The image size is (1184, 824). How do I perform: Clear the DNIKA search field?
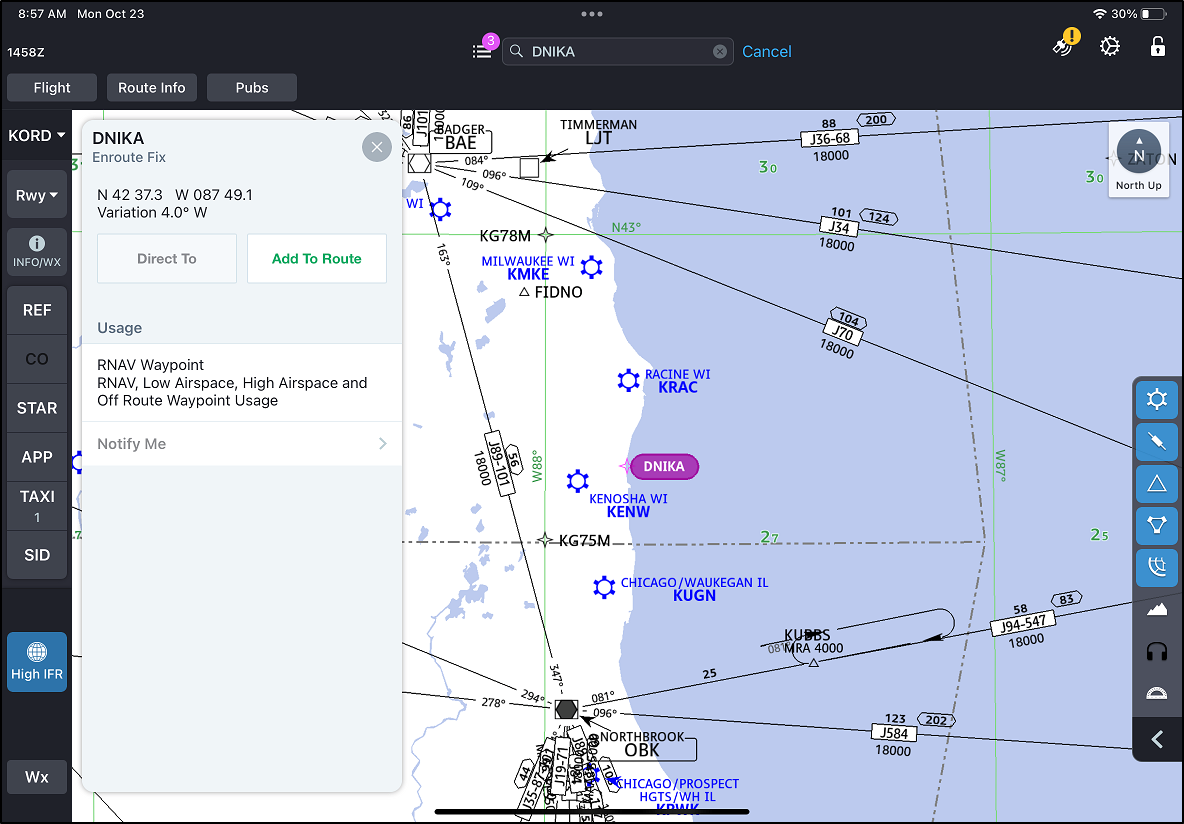[x=720, y=51]
